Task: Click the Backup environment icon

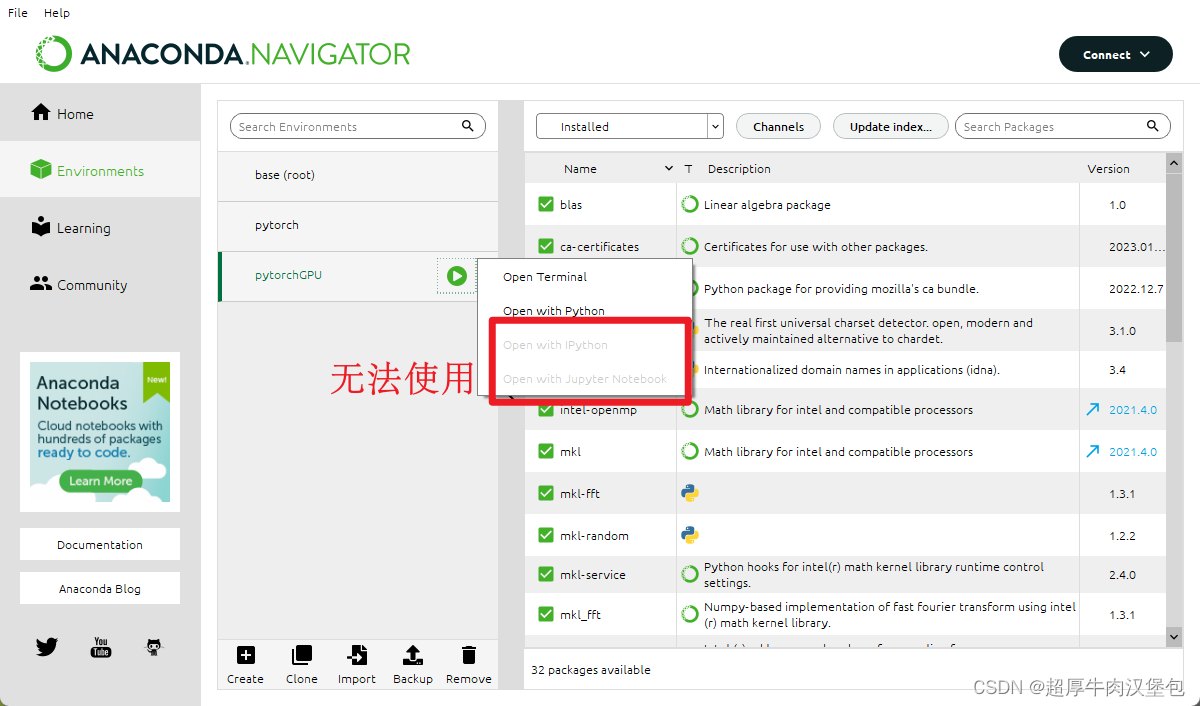Action: (412, 656)
